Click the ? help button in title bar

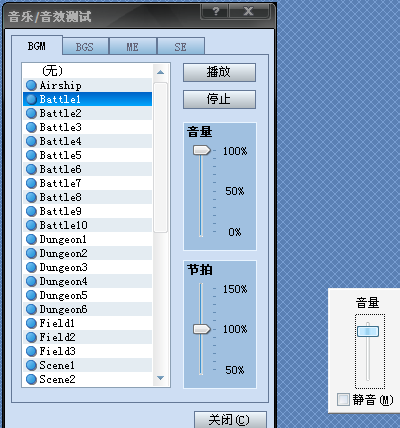point(215,11)
